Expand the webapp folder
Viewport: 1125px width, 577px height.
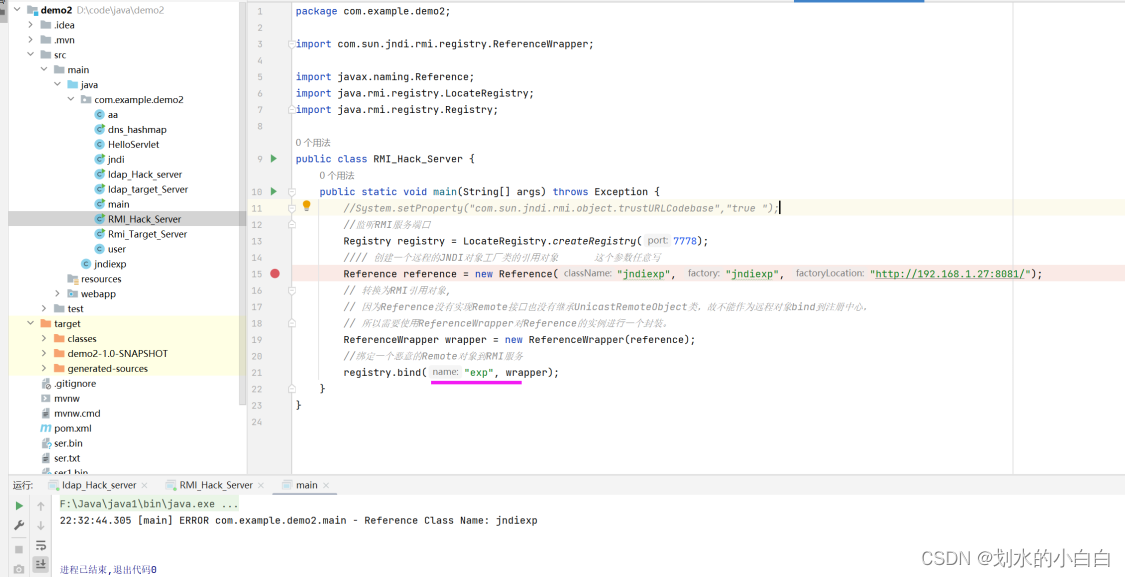click(57, 294)
